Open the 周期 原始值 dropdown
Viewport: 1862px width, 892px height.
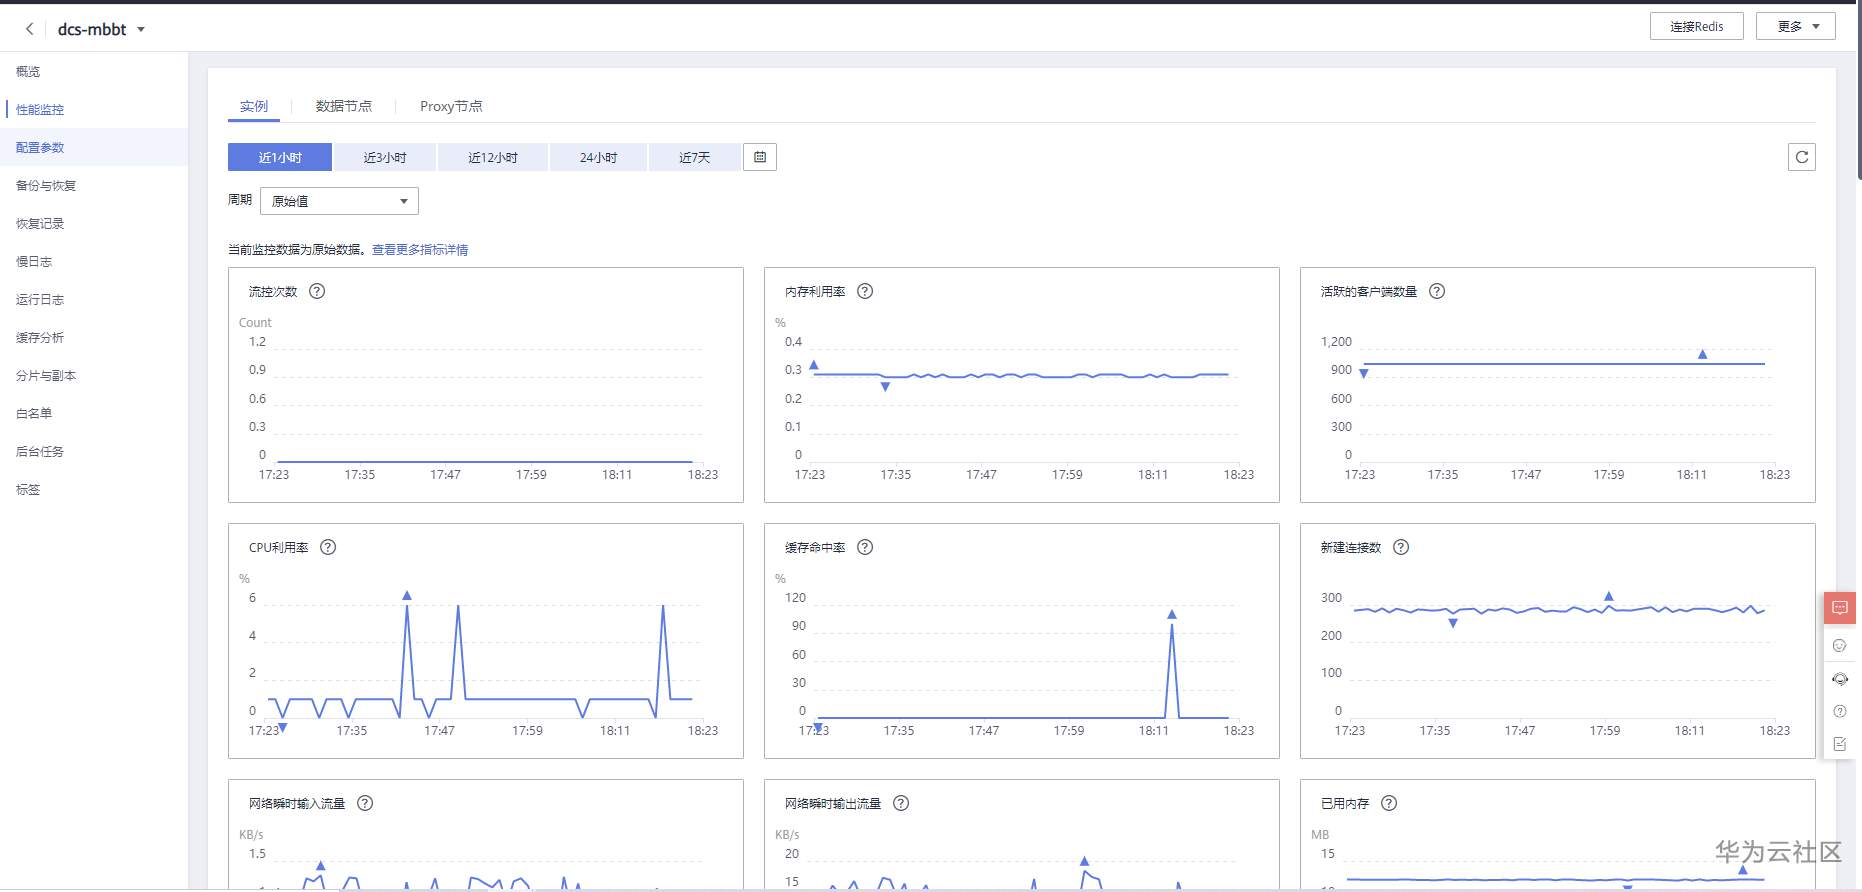(339, 201)
